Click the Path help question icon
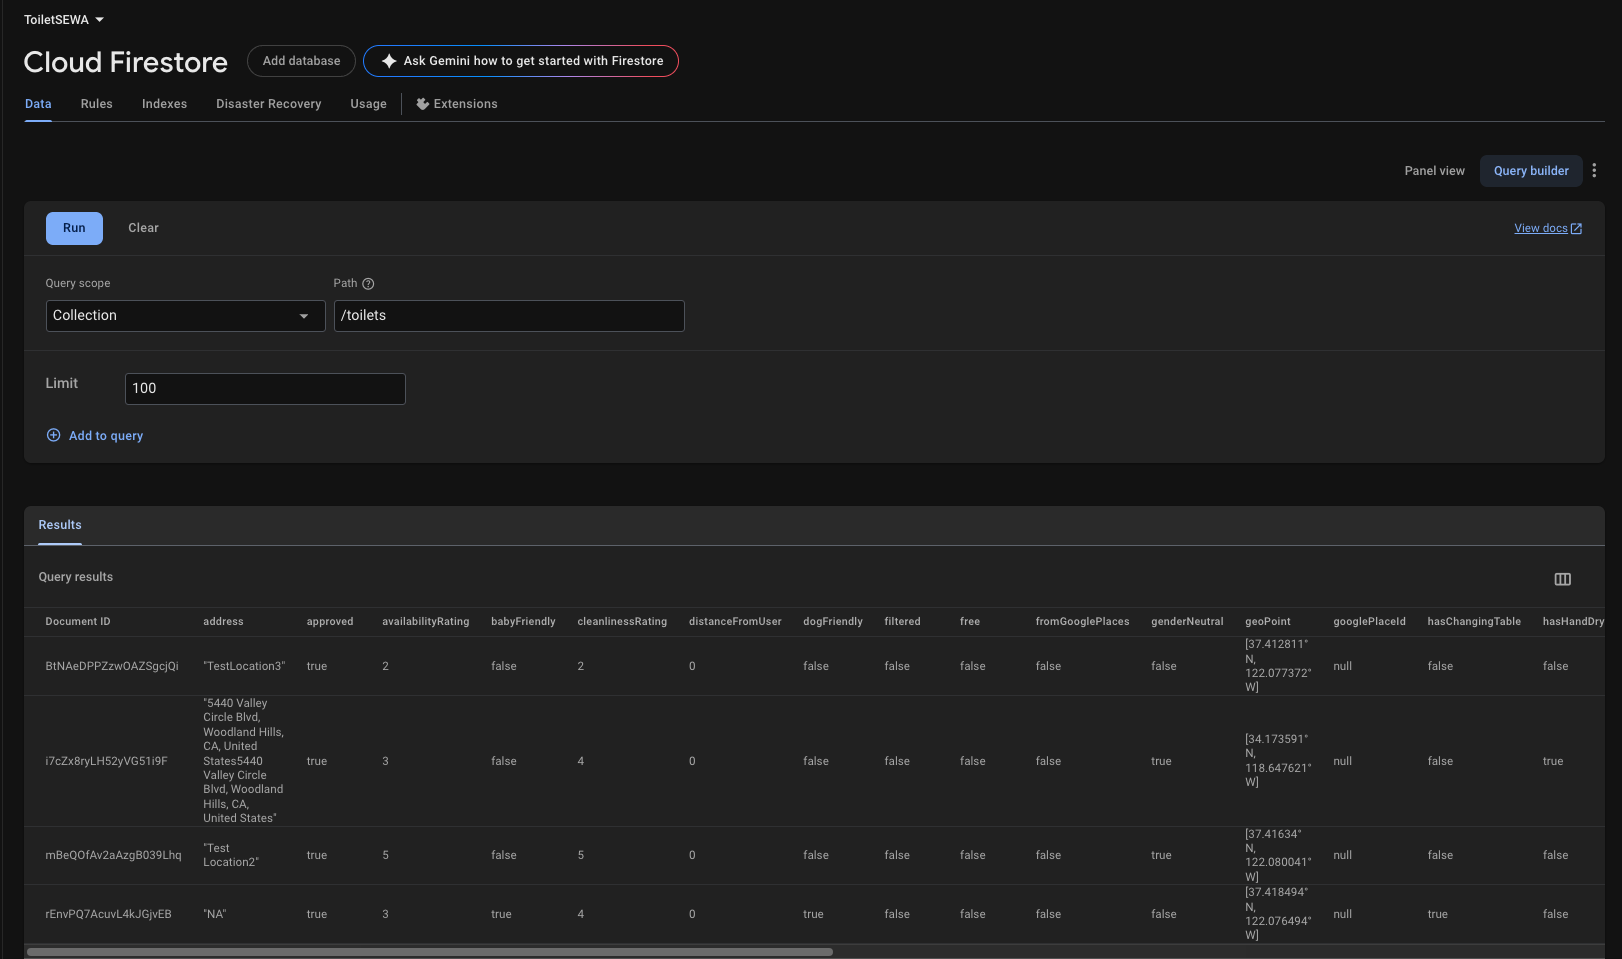1622x959 pixels. 368,284
